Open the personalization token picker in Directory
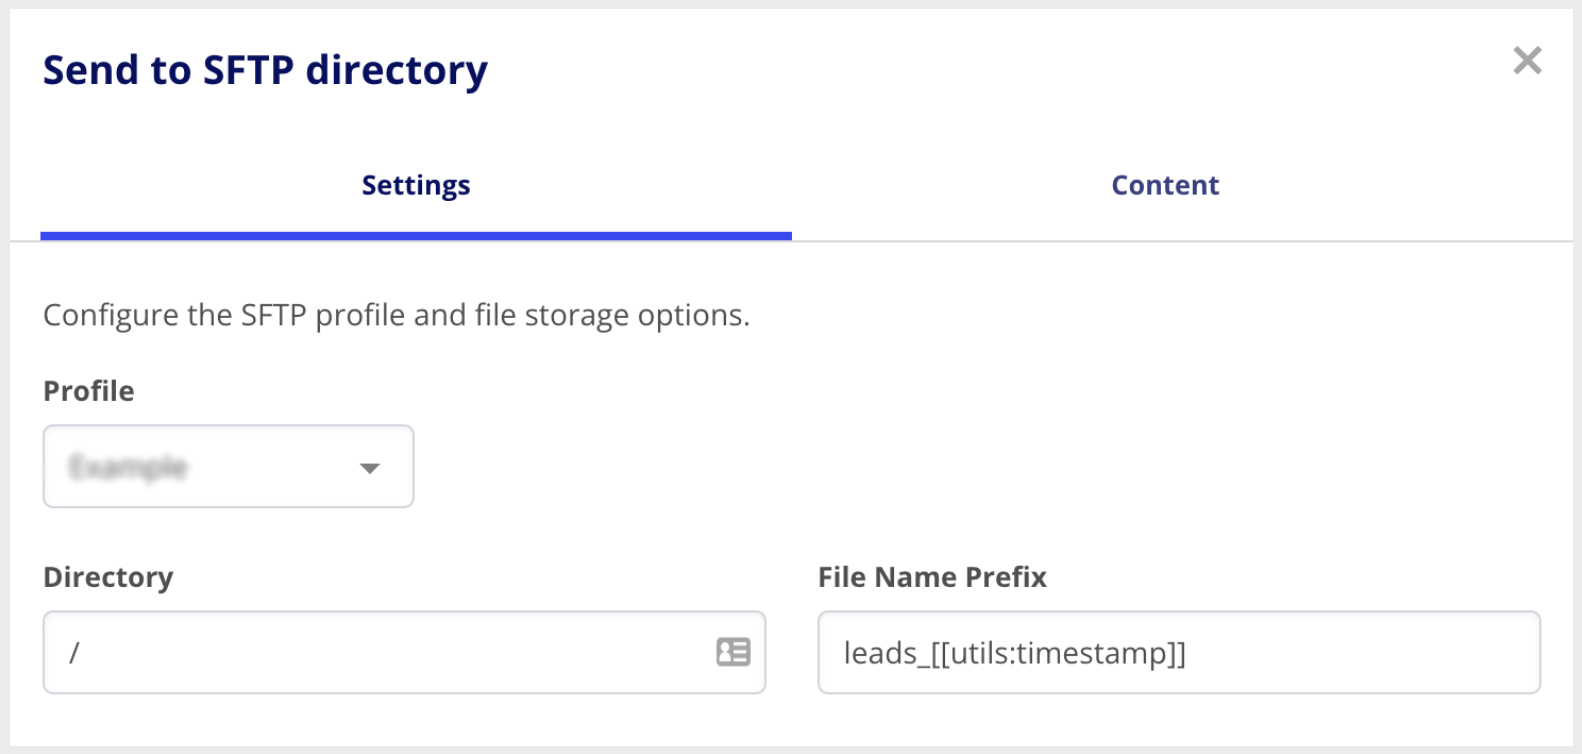Viewport: 1582px width, 754px height. [733, 652]
